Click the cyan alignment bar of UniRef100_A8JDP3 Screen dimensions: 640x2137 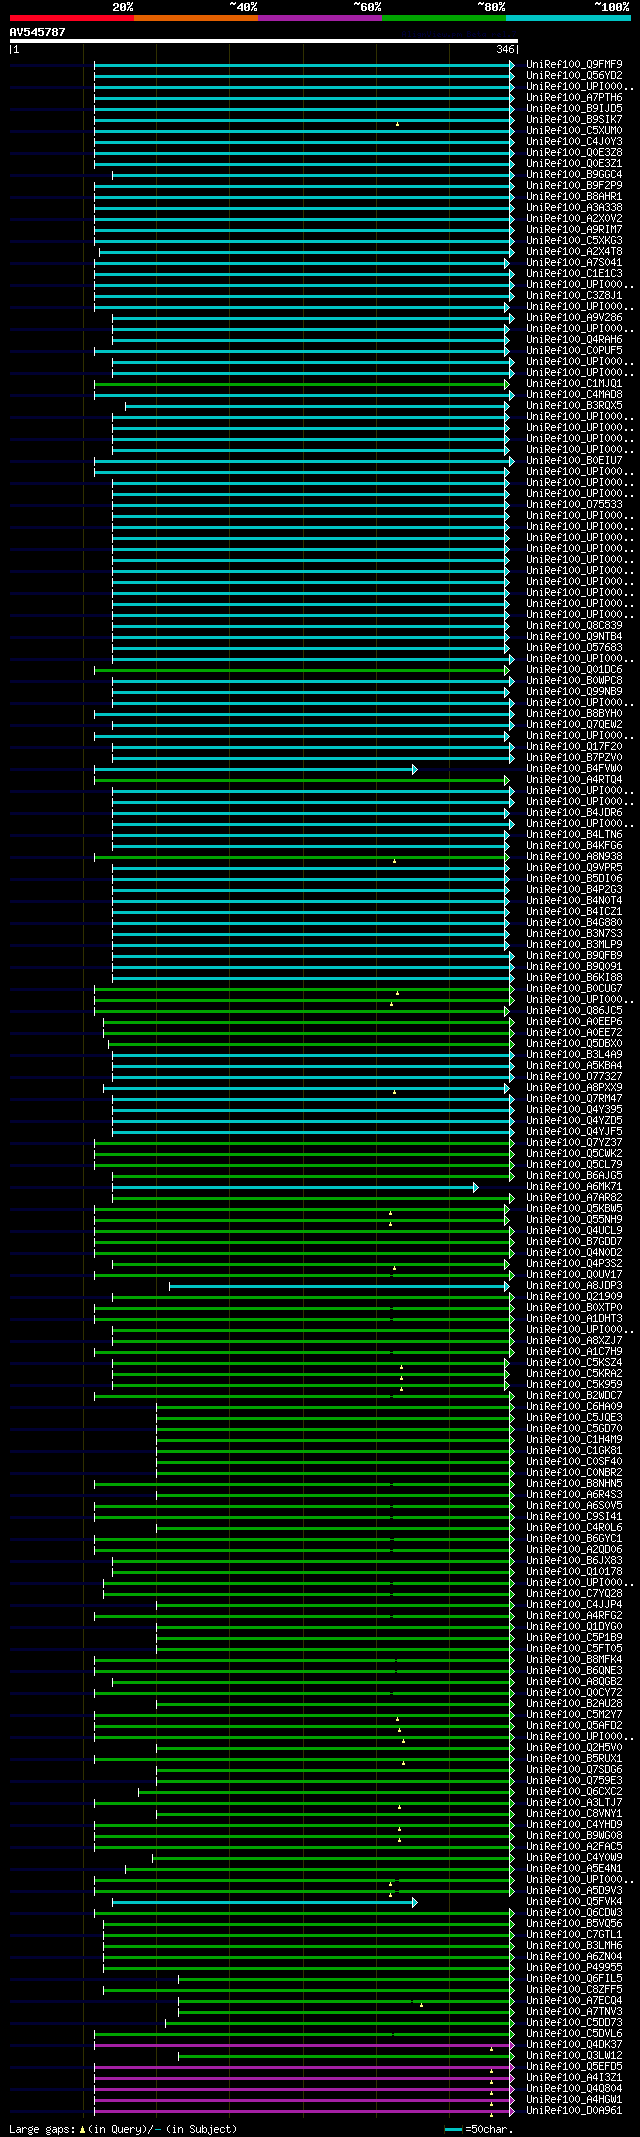pyautogui.click(x=339, y=1286)
